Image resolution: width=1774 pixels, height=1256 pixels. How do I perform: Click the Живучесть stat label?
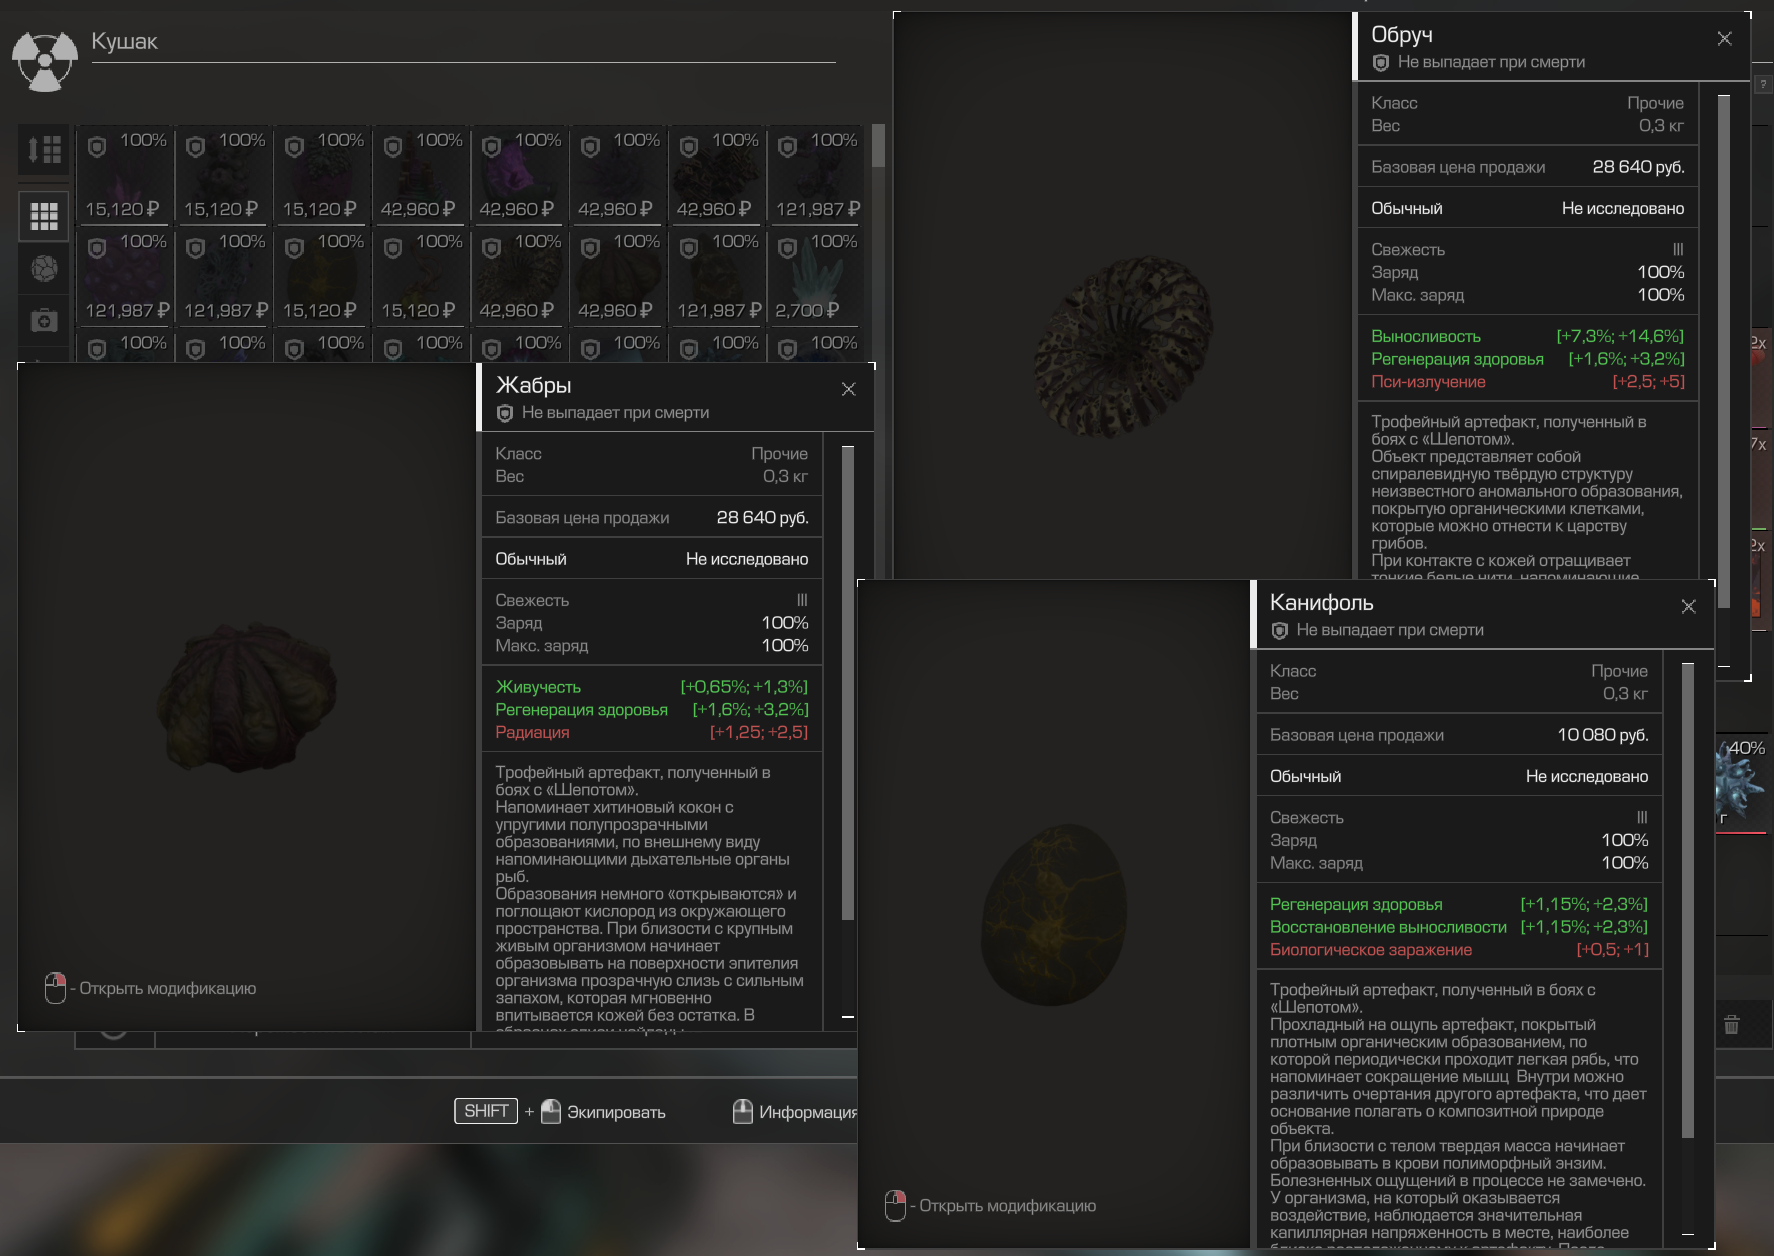538,687
